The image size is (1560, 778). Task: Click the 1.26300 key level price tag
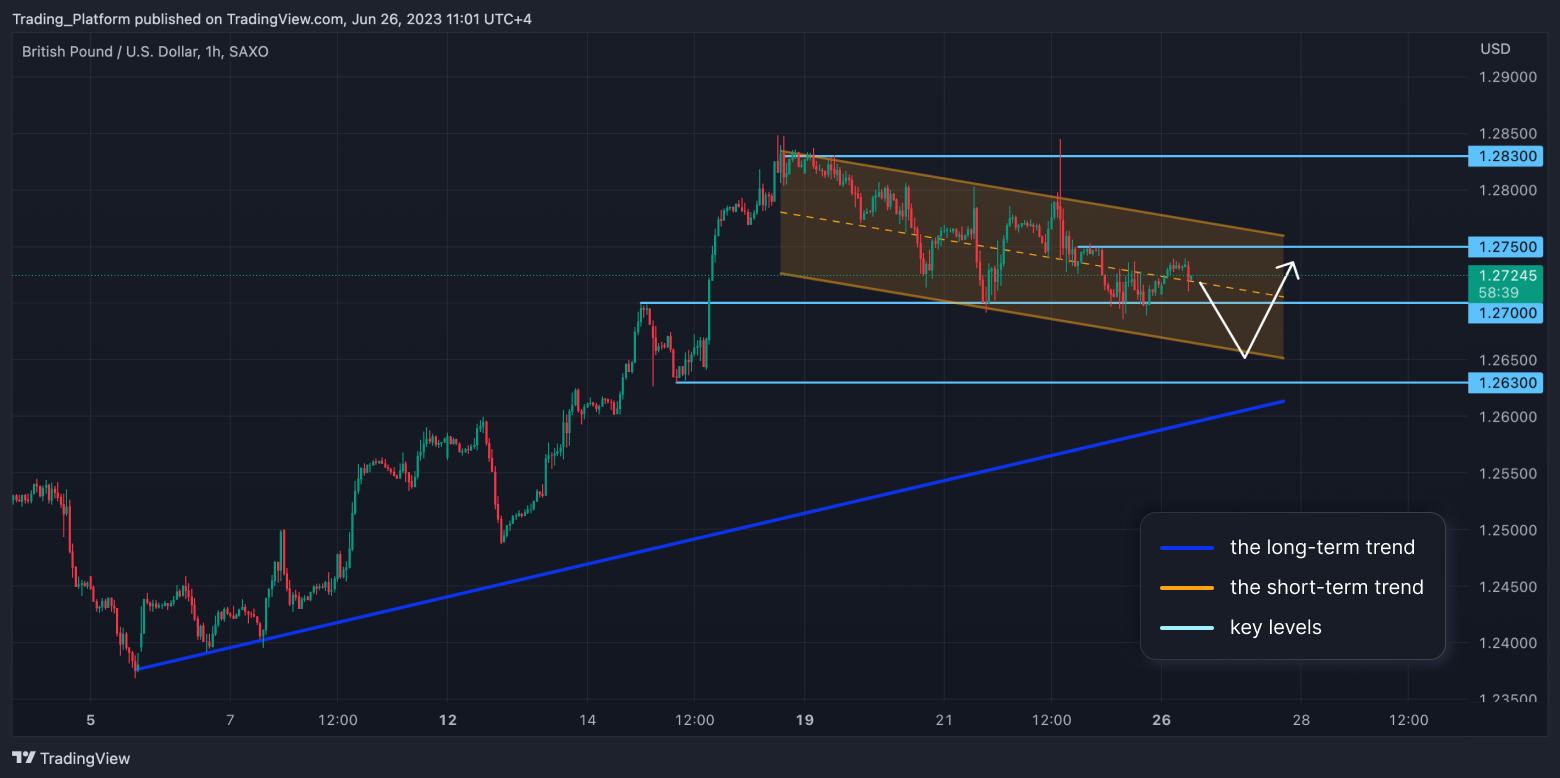(1506, 382)
